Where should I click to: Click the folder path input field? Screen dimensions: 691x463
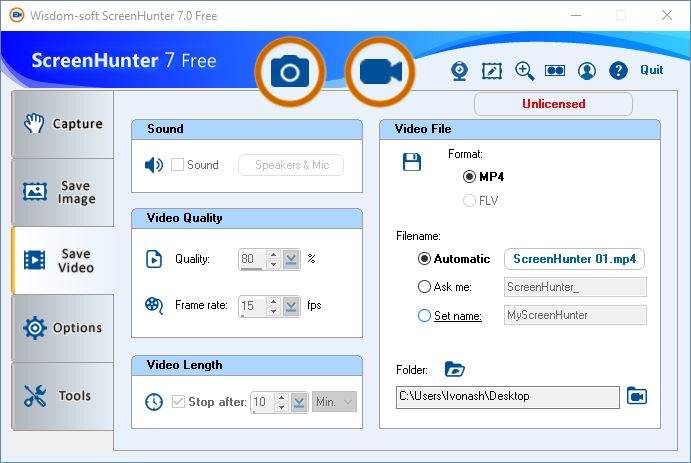pos(508,397)
